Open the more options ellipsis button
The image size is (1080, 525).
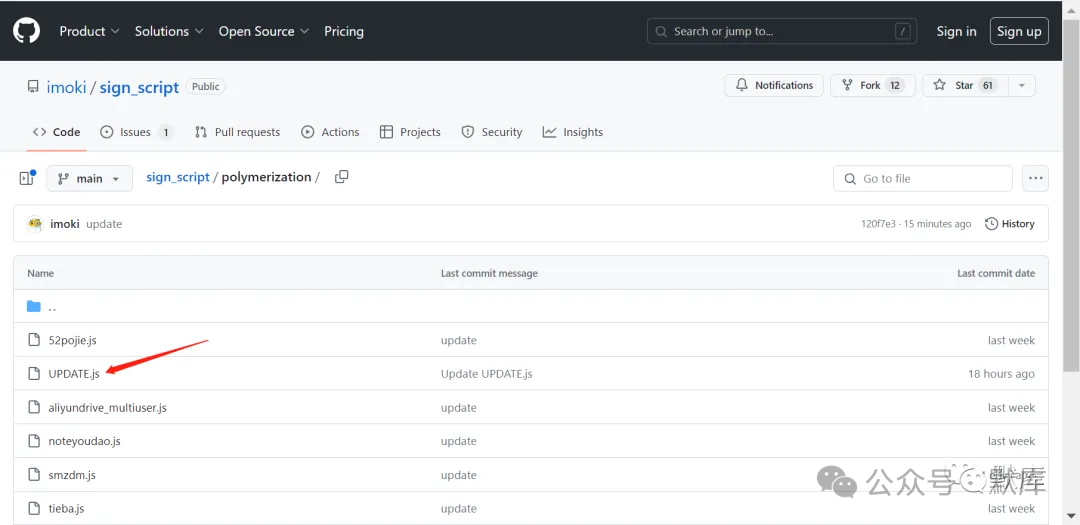pos(1035,178)
